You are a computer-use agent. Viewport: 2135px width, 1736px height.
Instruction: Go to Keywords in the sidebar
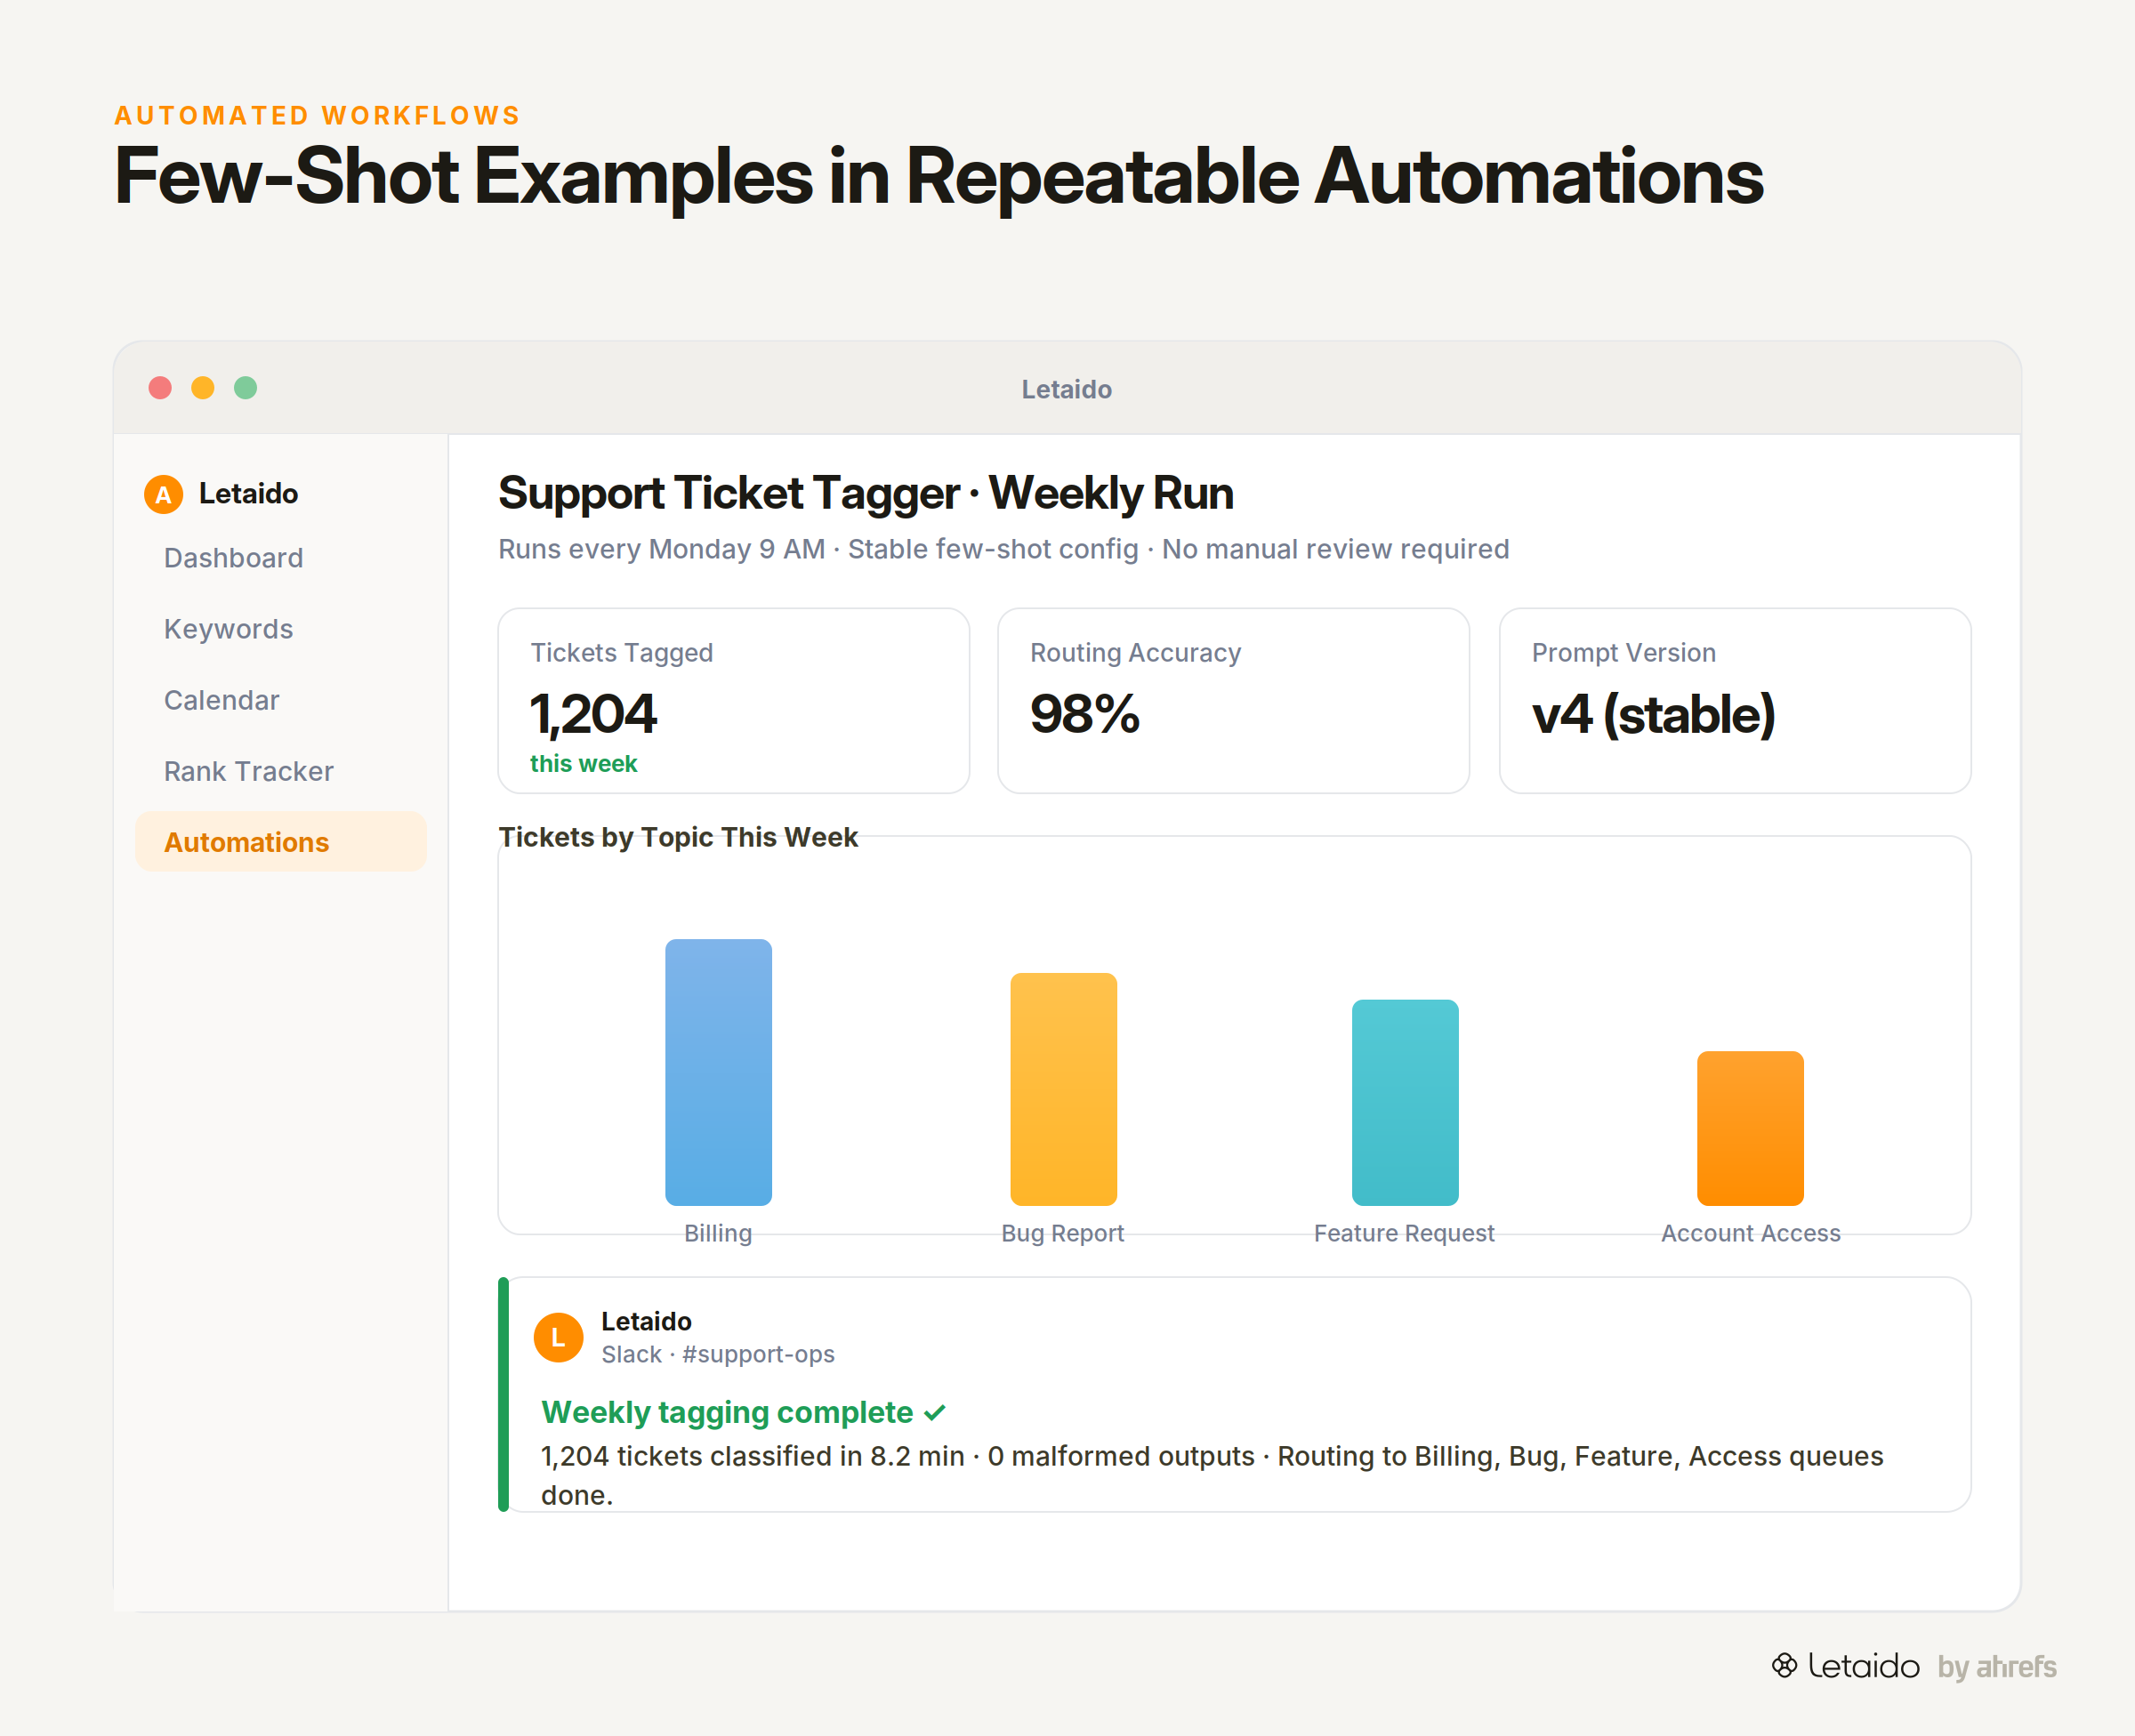(x=281, y=629)
